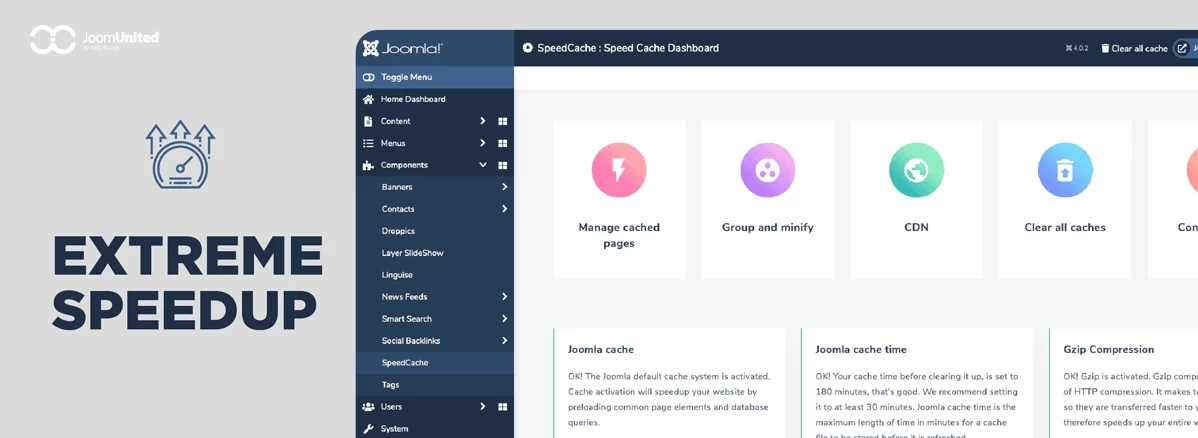Click the Clear all cache header button
Image resolution: width=1198 pixels, height=438 pixels.
(1135, 48)
